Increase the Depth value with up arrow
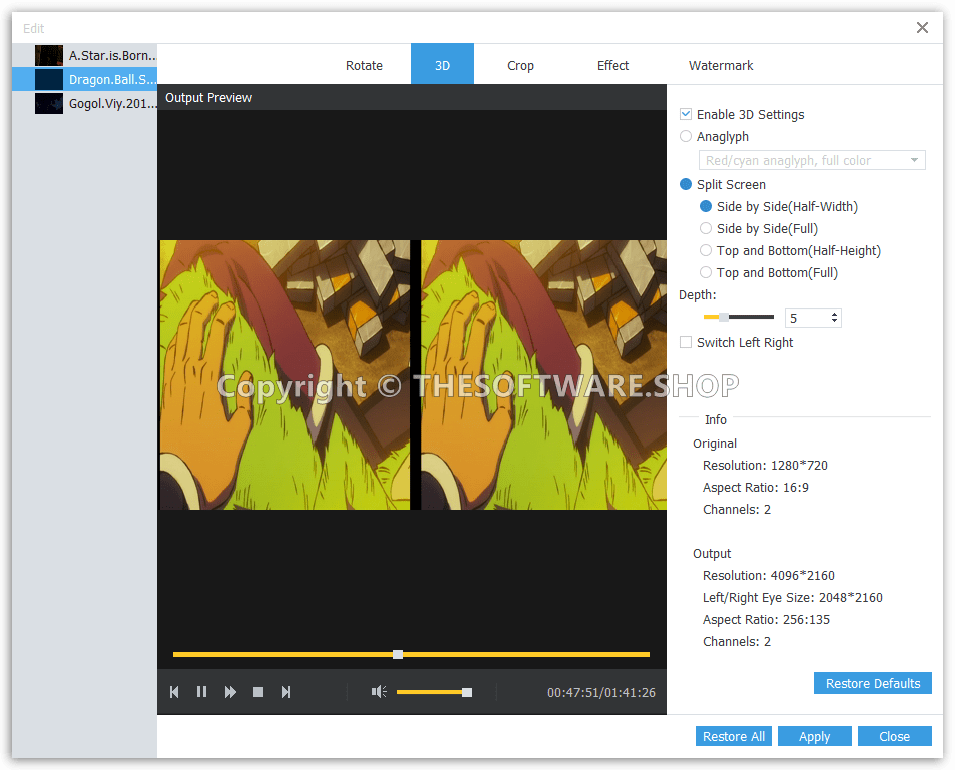Screen dimensions: 955x770 tap(834, 314)
